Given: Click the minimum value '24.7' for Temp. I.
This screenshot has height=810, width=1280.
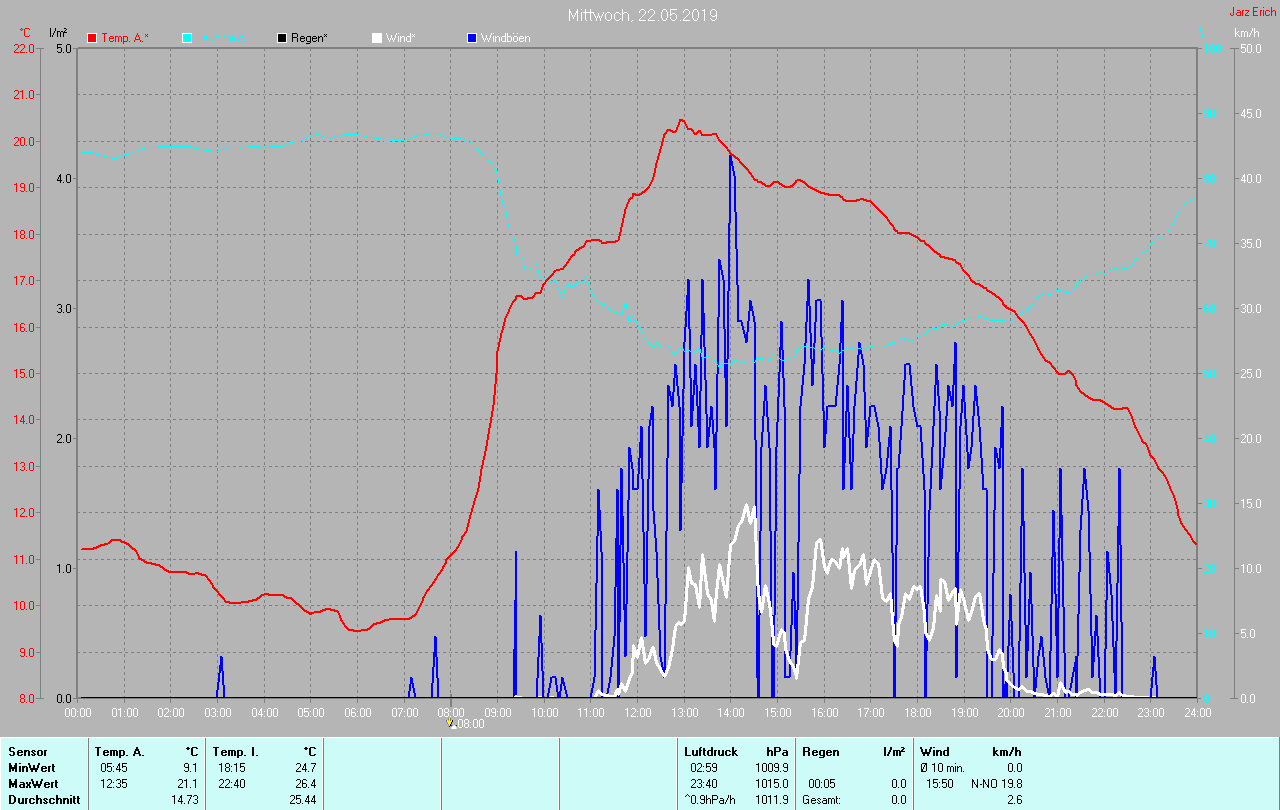Looking at the screenshot, I should point(304,768).
